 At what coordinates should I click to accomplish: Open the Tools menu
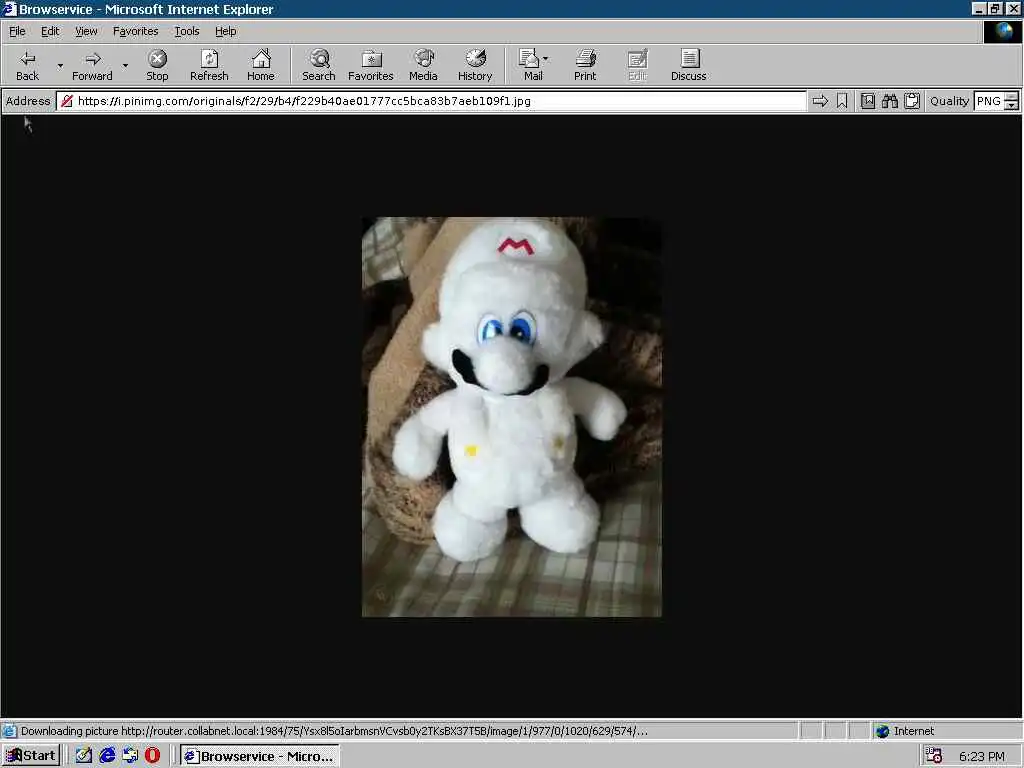[187, 31]
